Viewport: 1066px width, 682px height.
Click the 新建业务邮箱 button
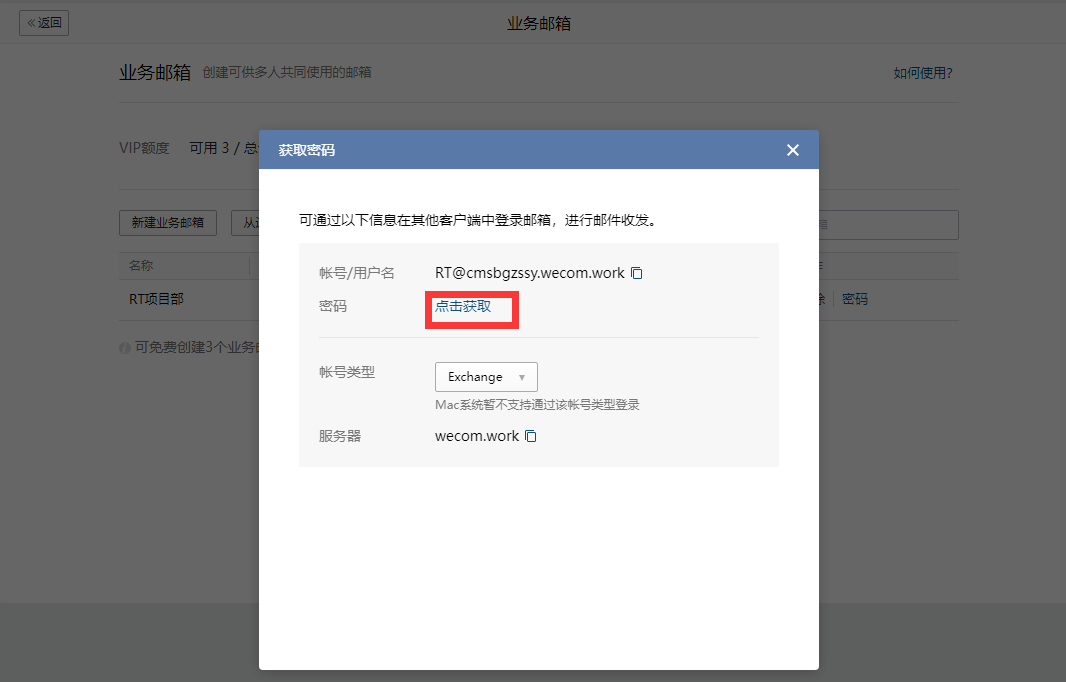pyautogui.click(x=168, y=223)
